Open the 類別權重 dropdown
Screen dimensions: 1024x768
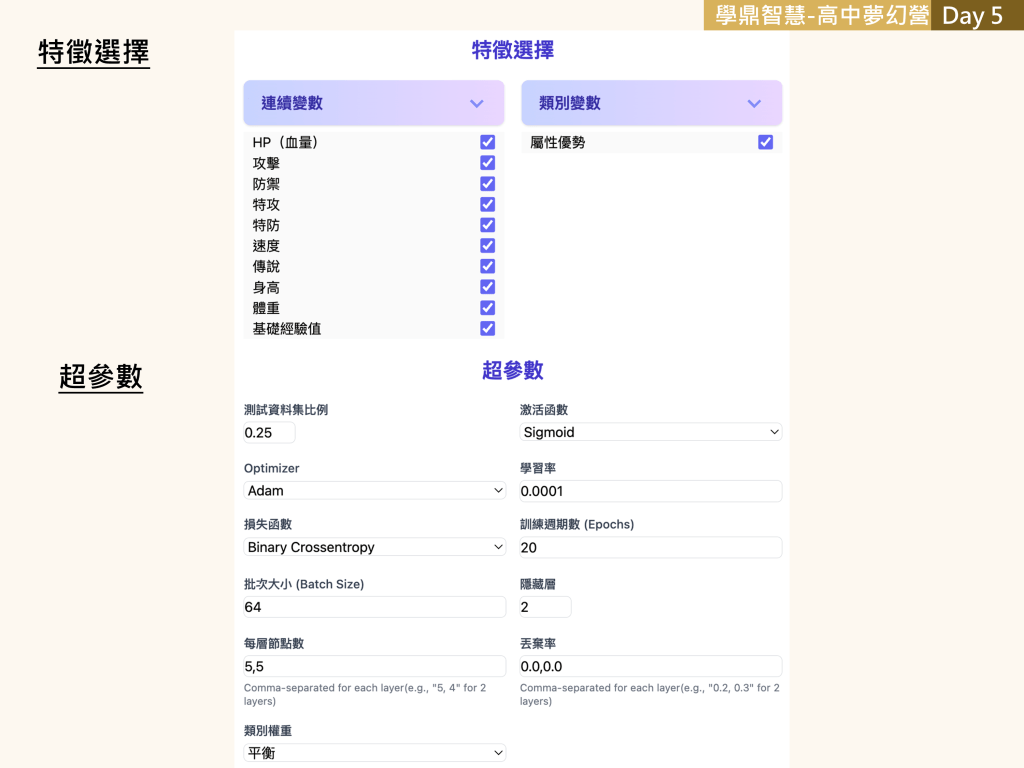[x=375, y=752]
